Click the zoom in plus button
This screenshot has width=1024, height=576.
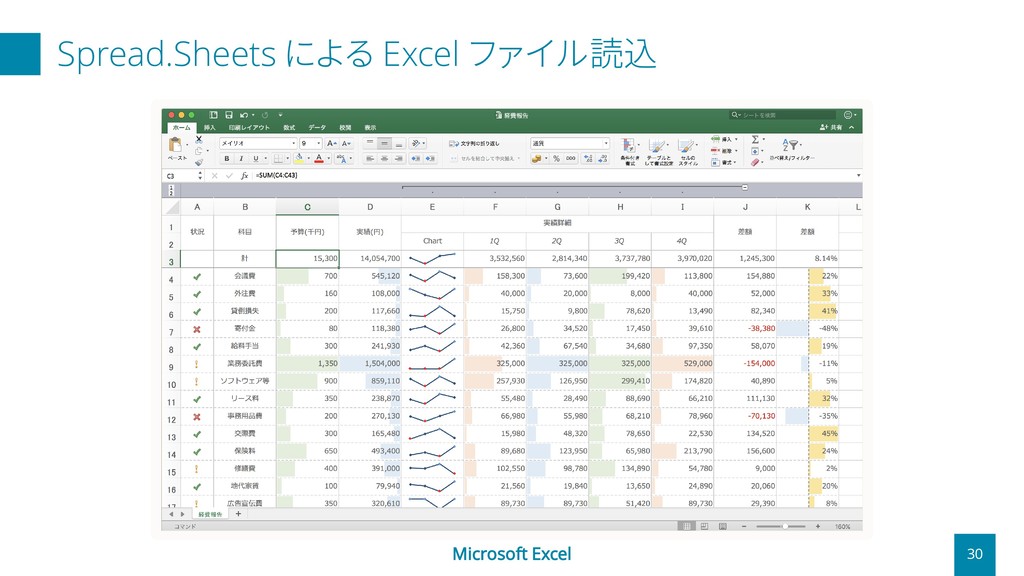point(818,526)
